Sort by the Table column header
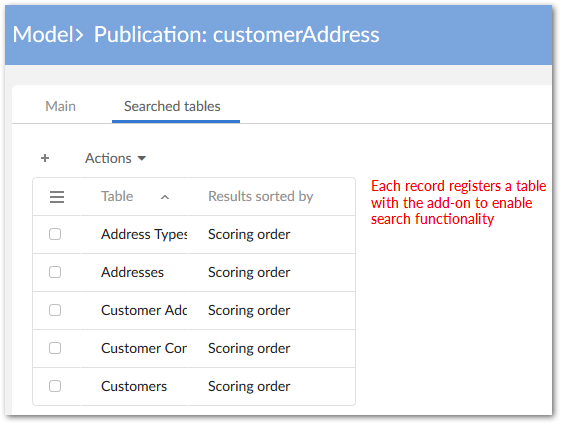Screen dimensions: 561x424 [117, 196]
